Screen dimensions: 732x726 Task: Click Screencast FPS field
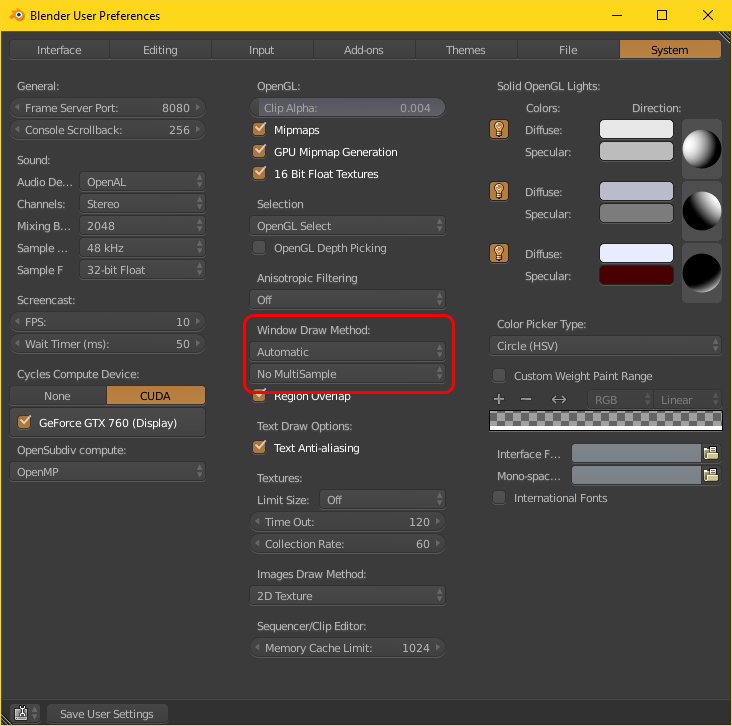(x=107, y=322)
